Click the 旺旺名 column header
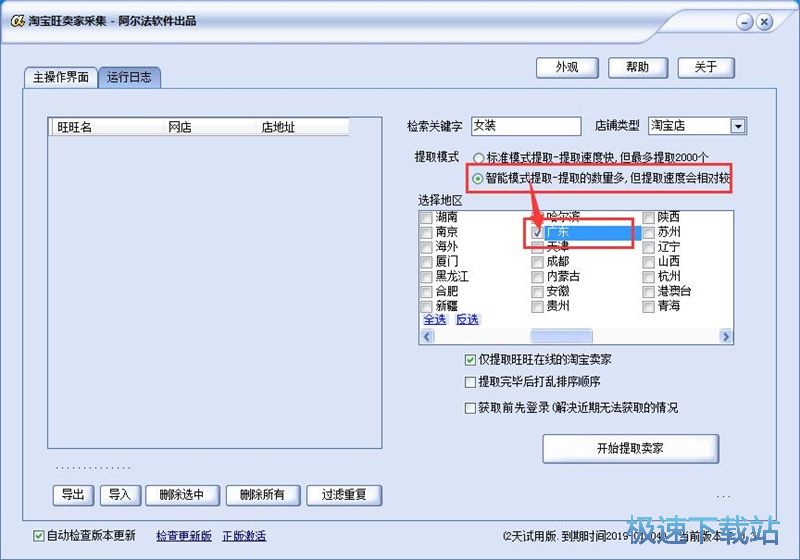Viewport: 800px width, 560px height. 106,127
